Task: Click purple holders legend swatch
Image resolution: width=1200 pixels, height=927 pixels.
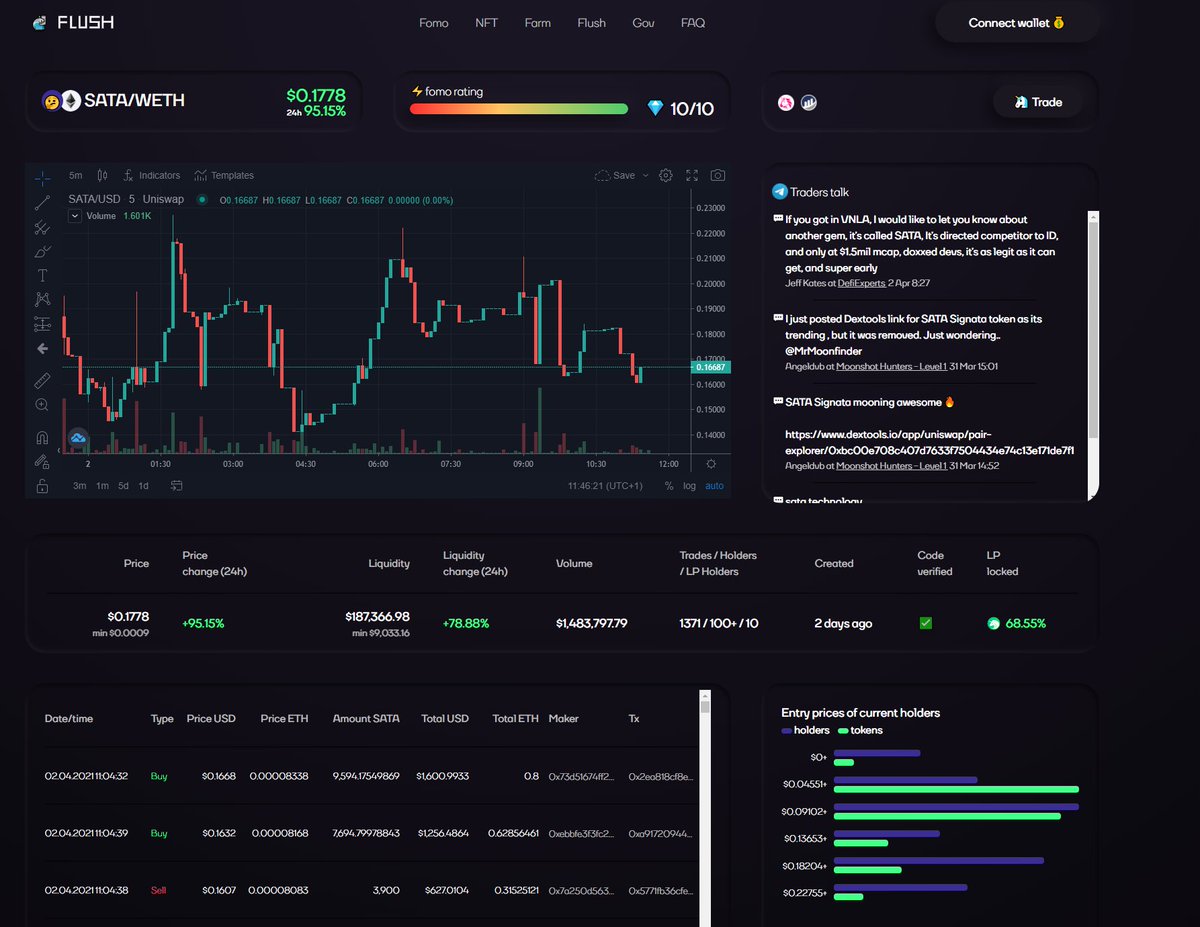Action: click(787, 730)
